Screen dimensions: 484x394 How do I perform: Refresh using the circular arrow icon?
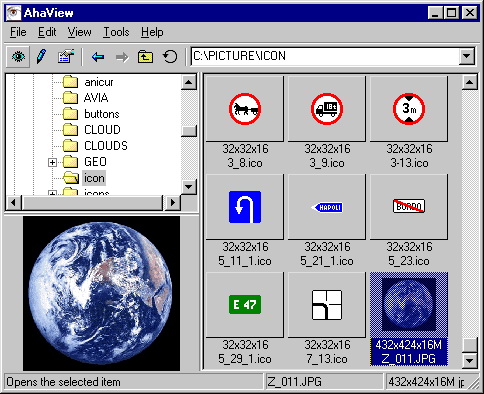point(170,57)
